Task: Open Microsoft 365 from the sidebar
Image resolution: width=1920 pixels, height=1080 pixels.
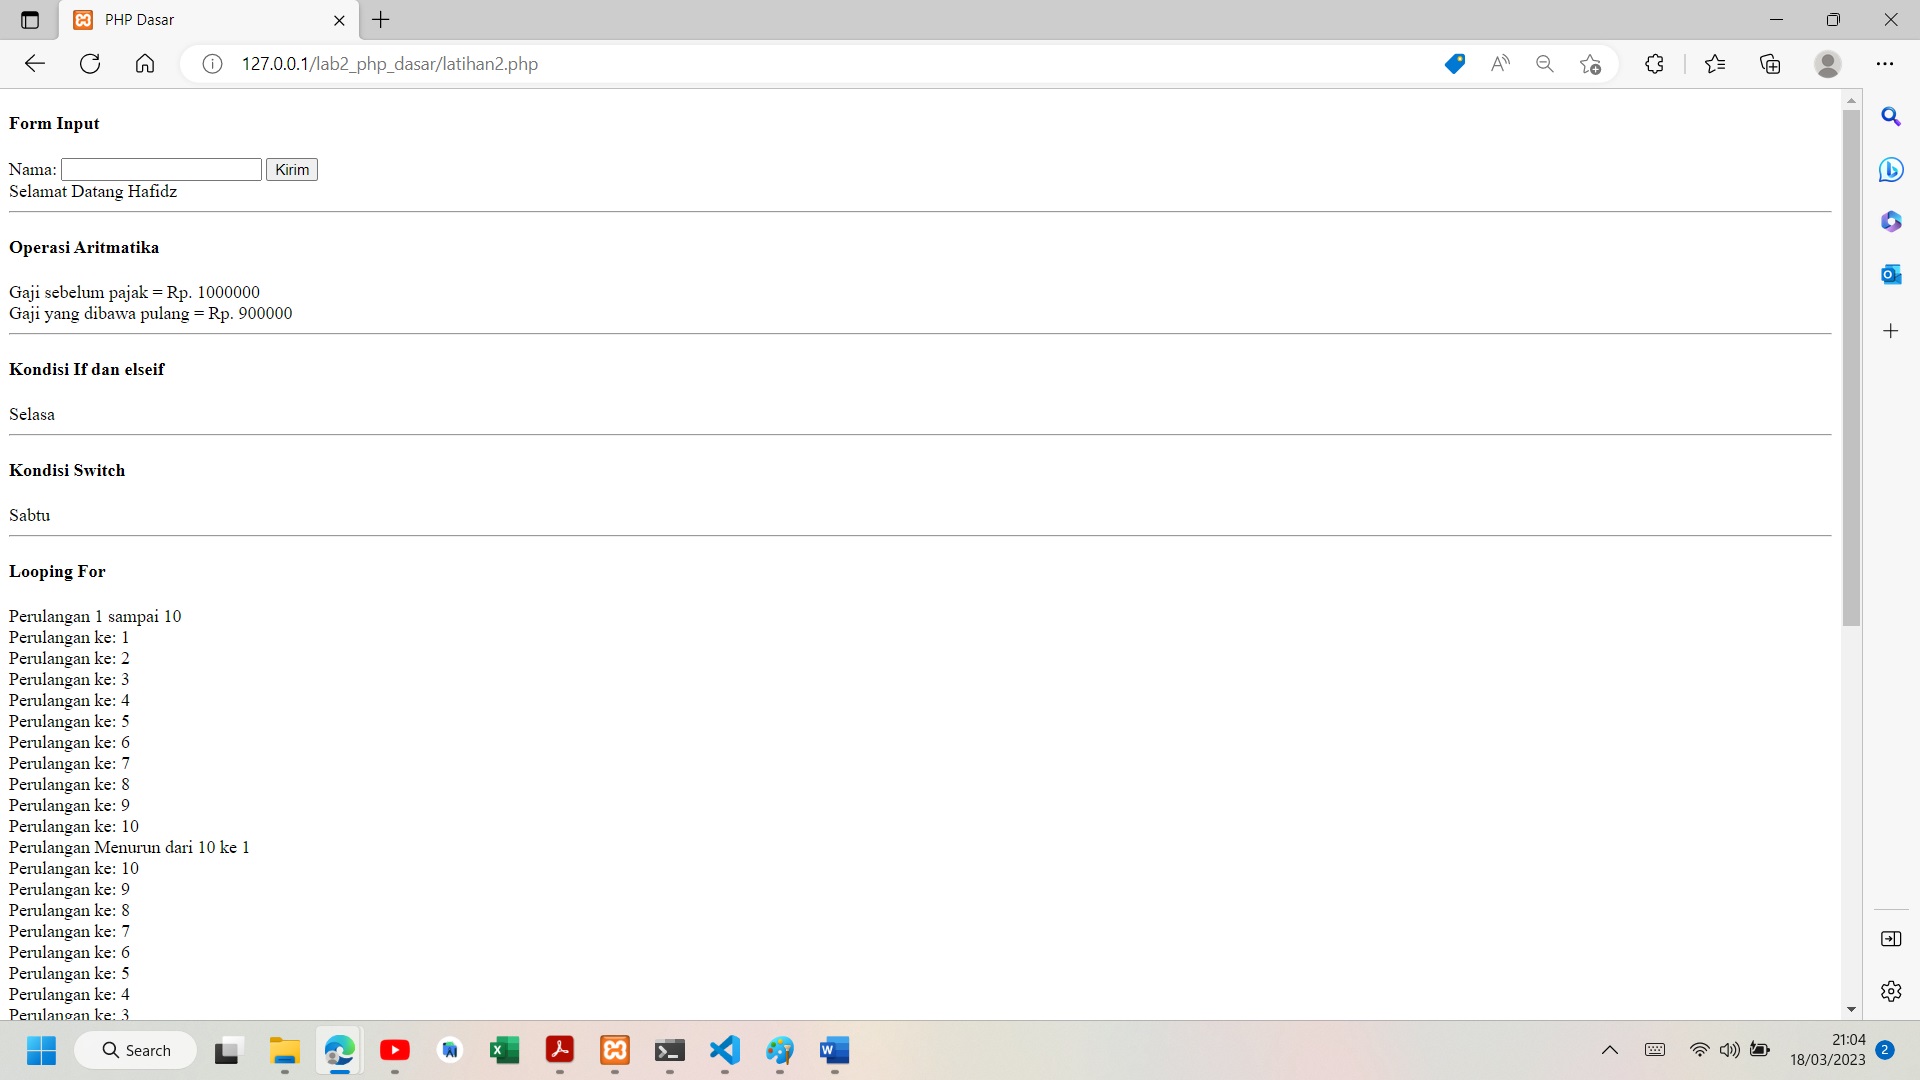Action: click(1891, 221)
